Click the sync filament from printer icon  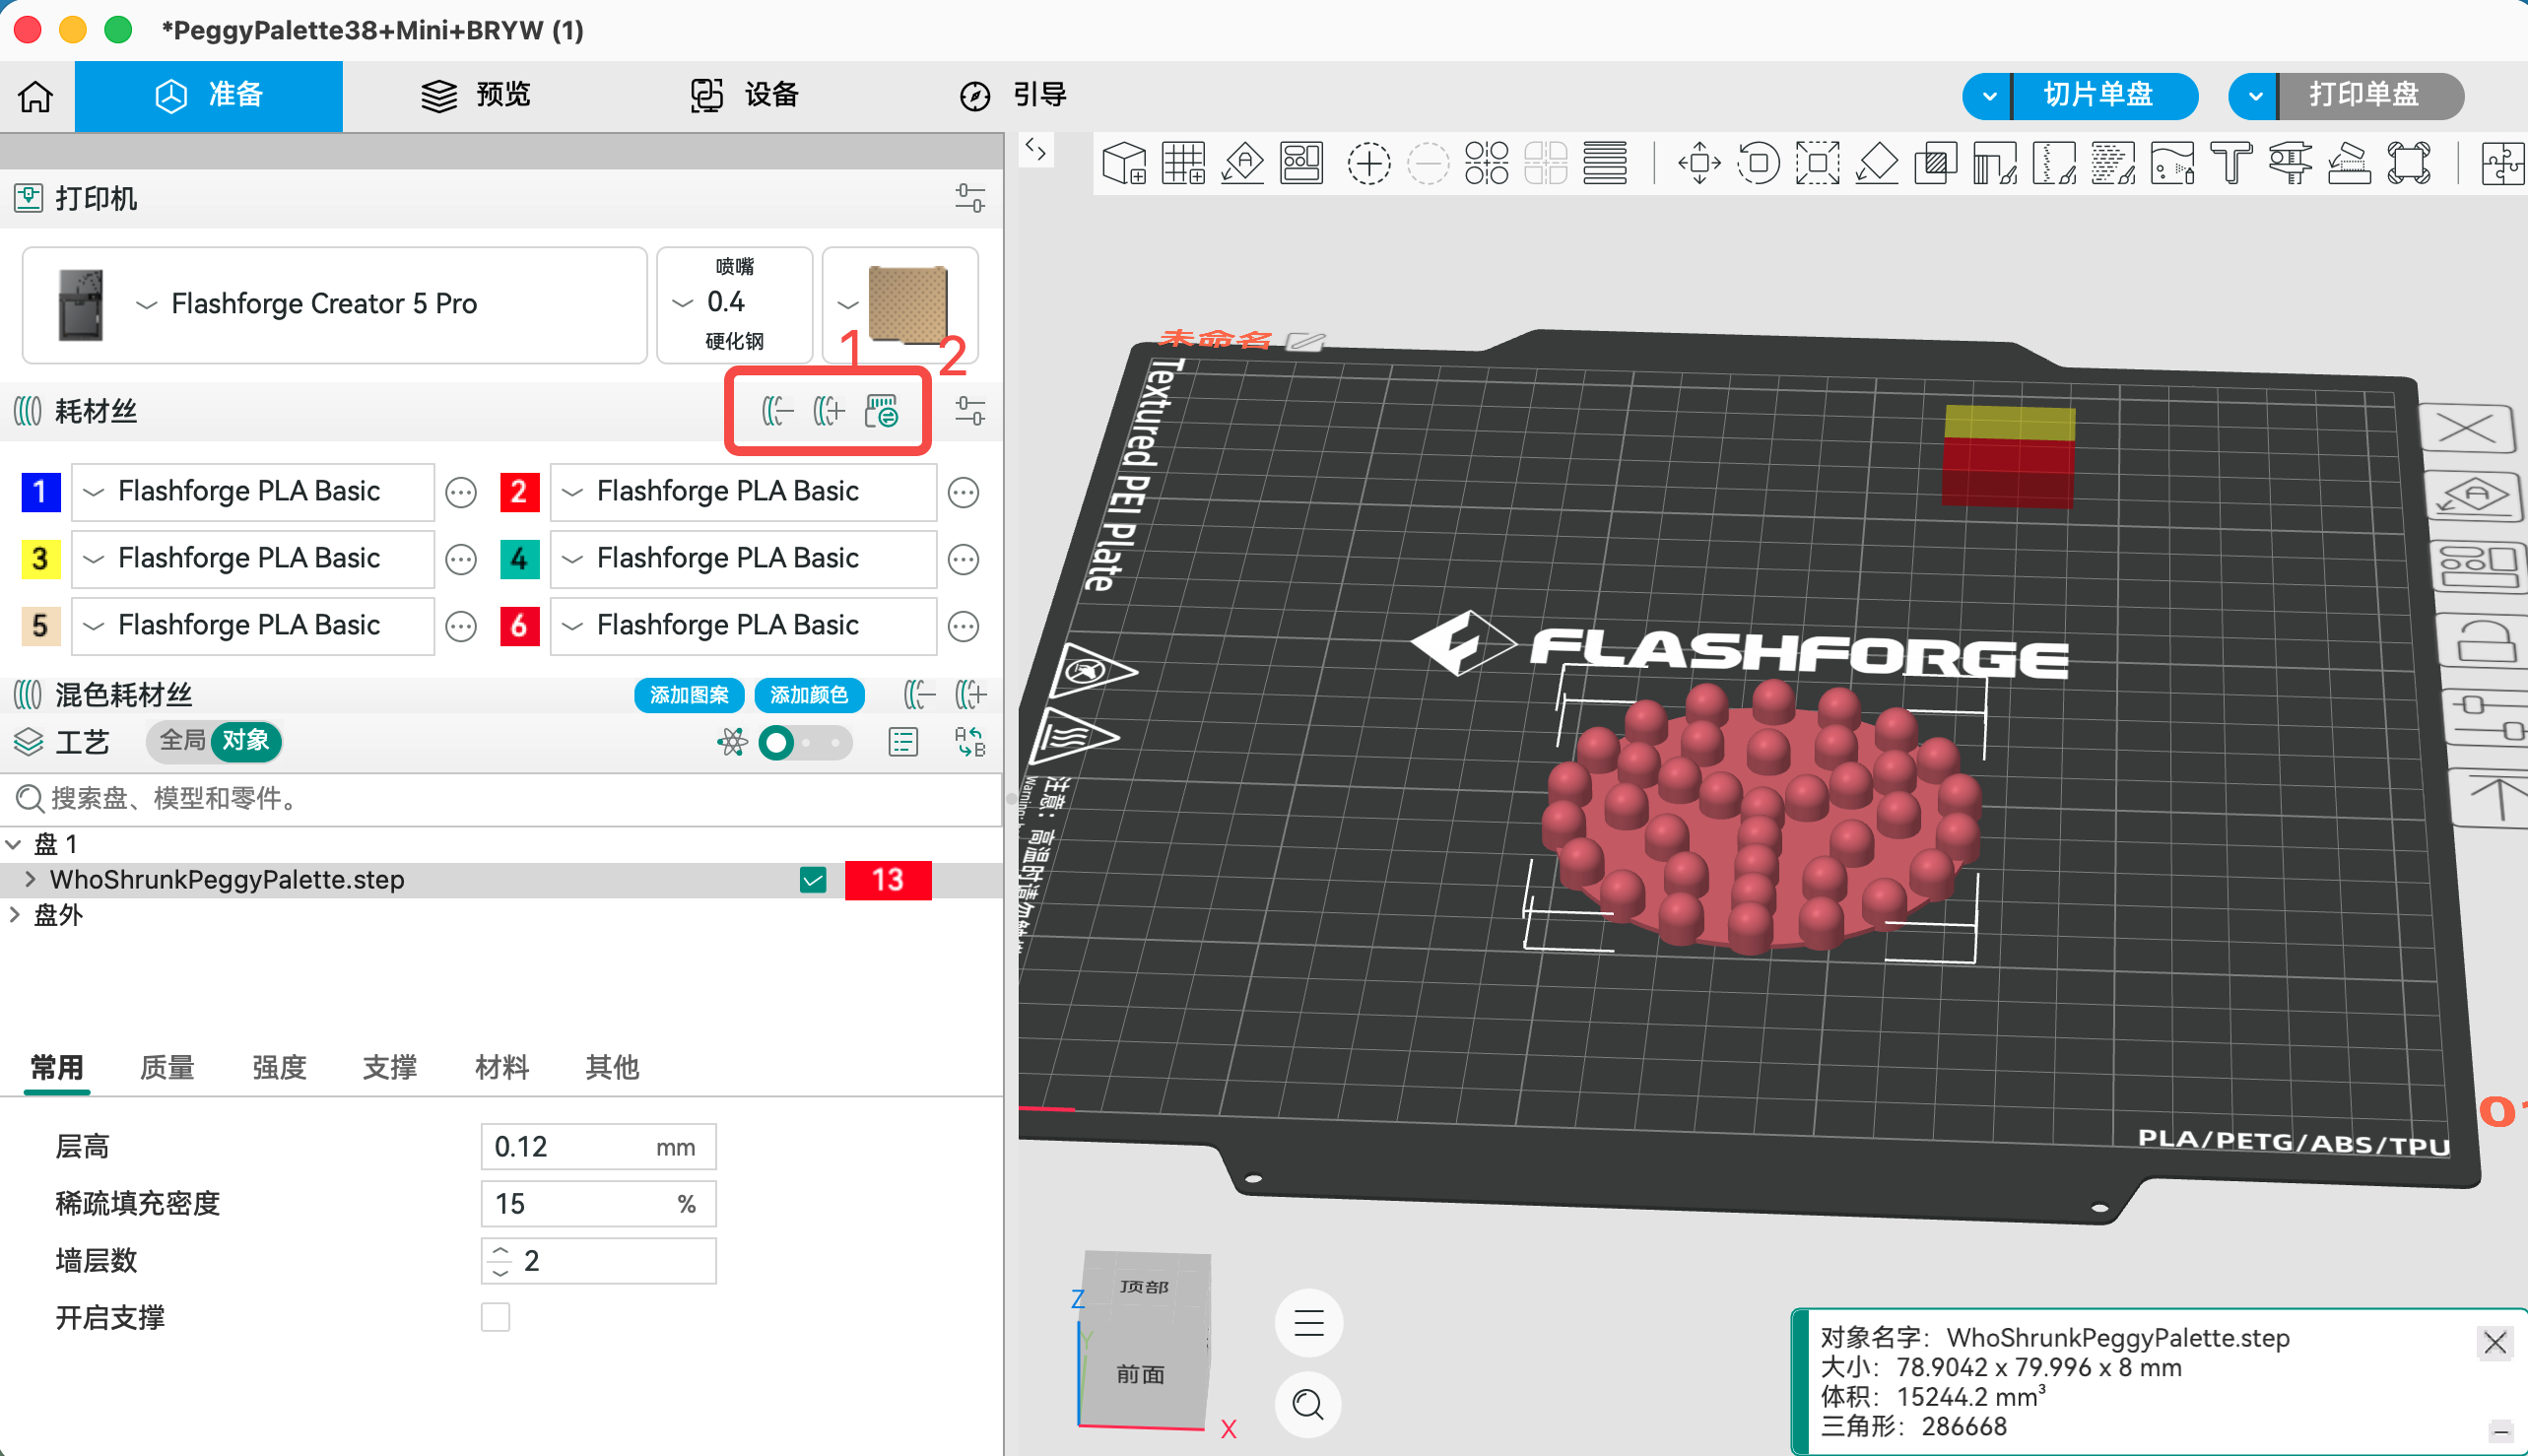point(882,411)
